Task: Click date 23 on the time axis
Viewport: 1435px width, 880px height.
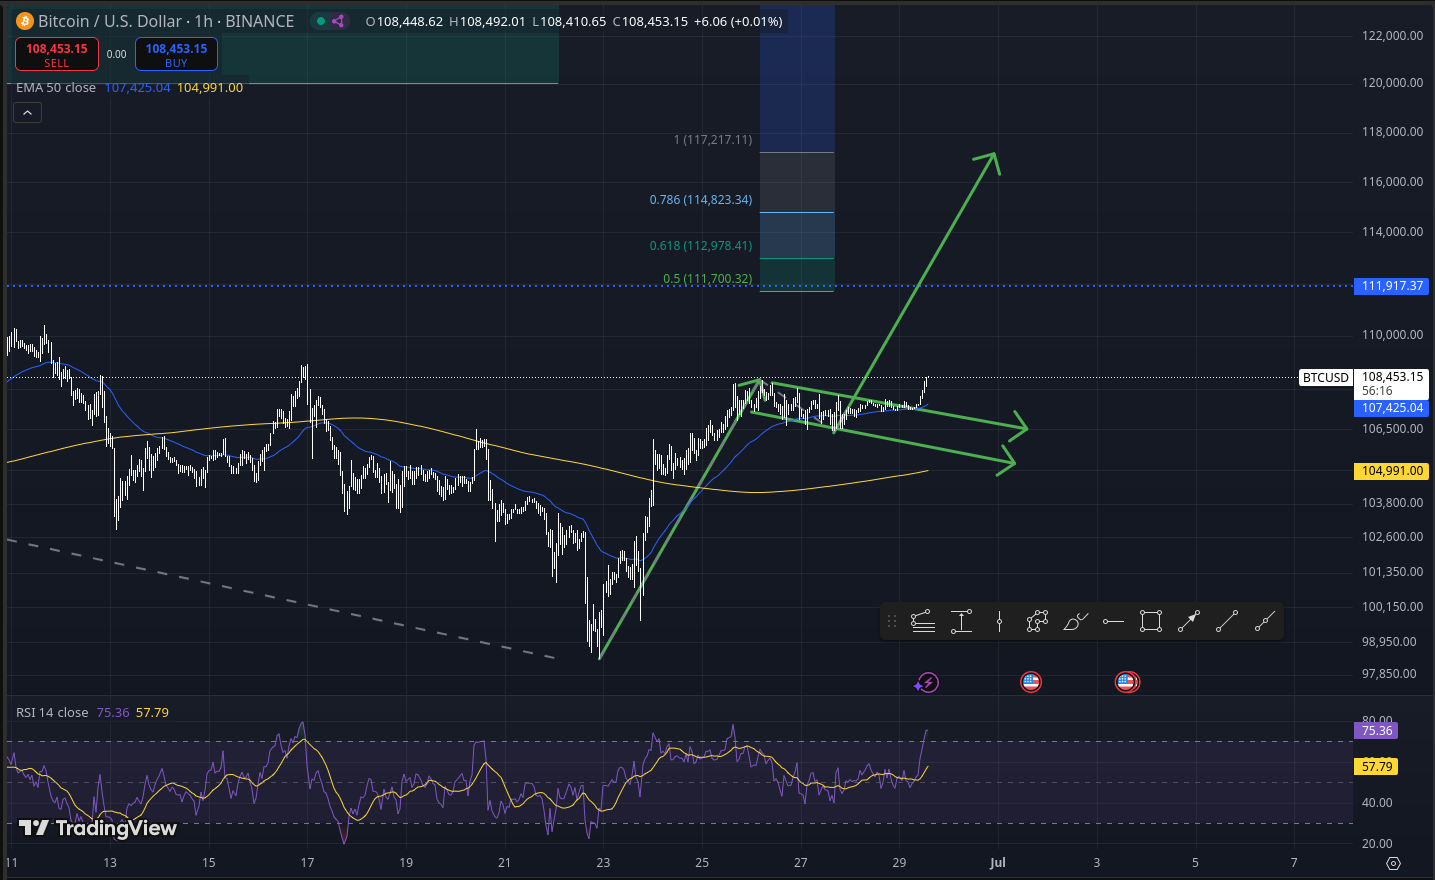Action: (603, 862)
